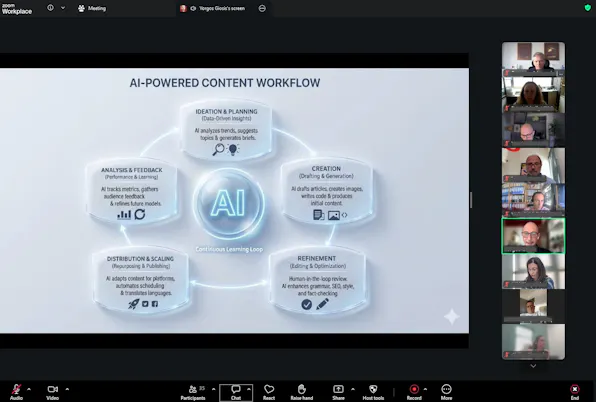Select the highlighted active speaker thumbnail
Screen dimensions: 596x402
533,236
